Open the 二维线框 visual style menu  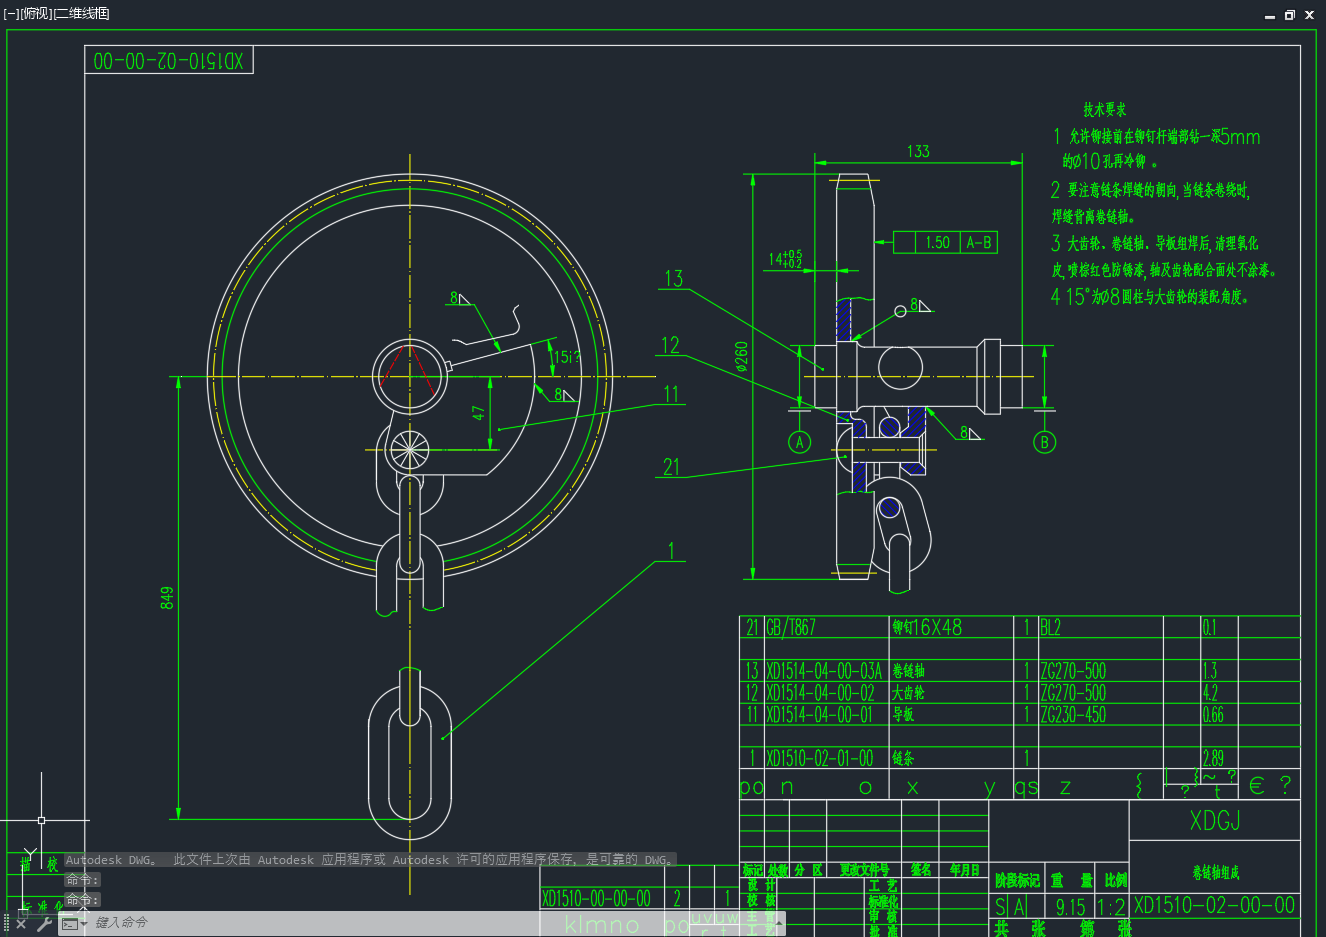tap(80, 13)
